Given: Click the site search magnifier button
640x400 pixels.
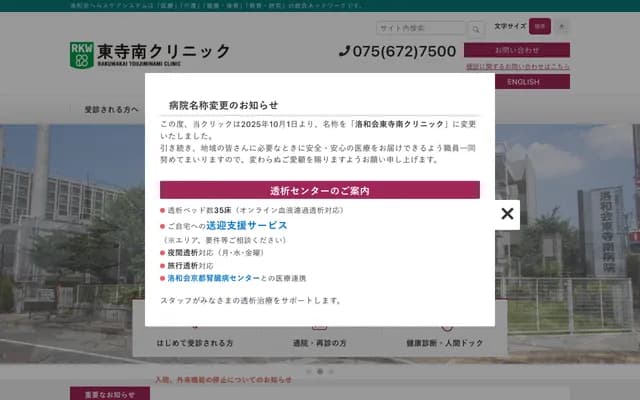Looking at the screenshot, I should click(x=473, y=28).
